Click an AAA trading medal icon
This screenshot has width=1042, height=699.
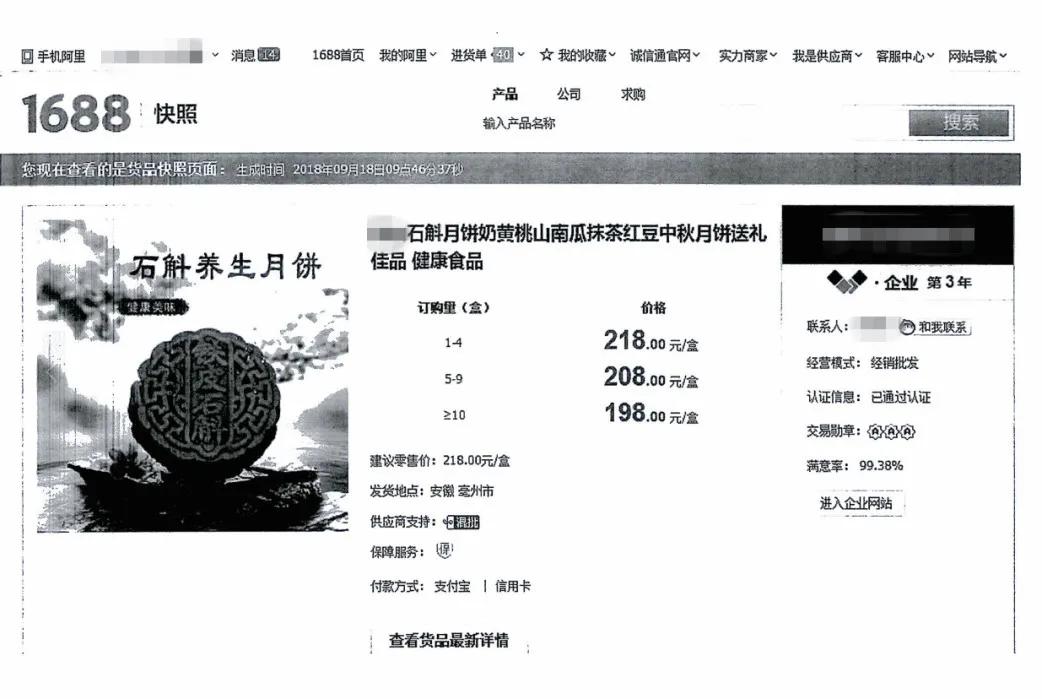(875, 431)
